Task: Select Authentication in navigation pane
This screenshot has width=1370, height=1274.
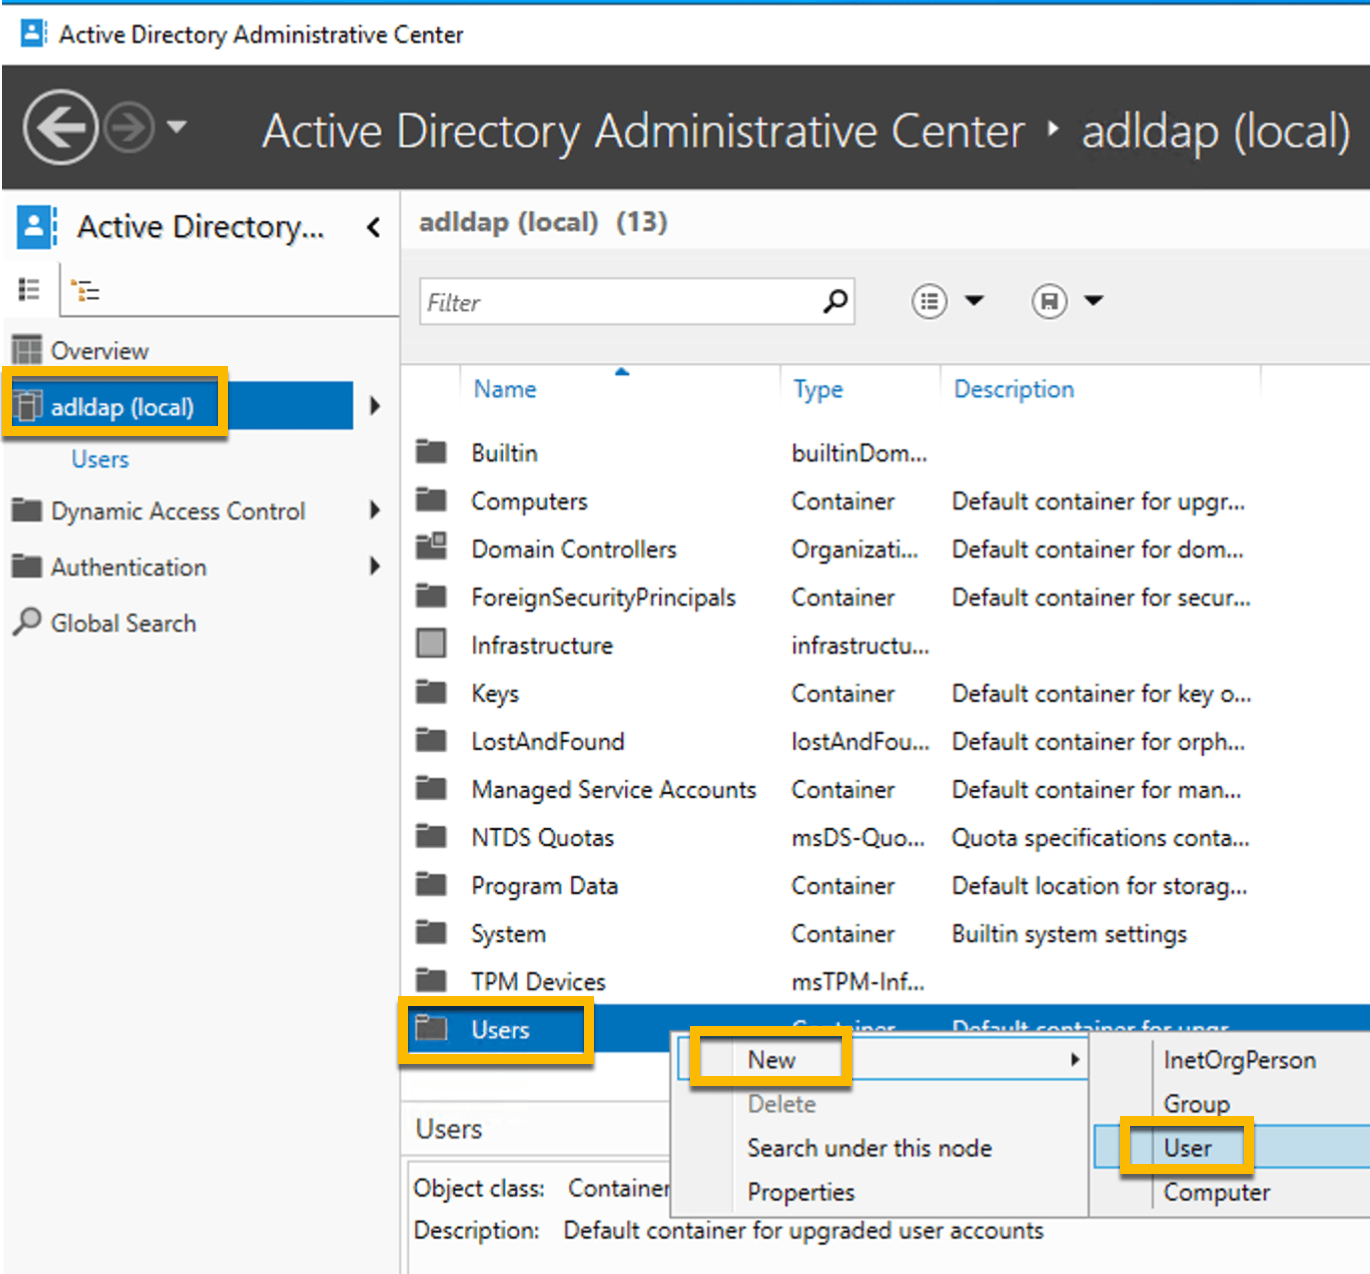Action: click(x=129, y=567)
